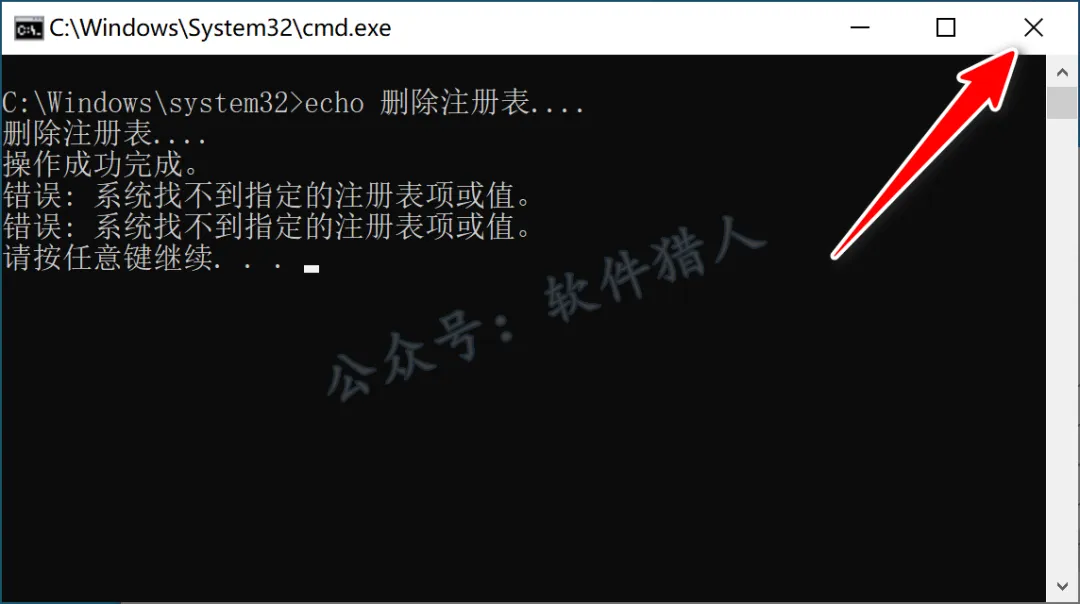The height and width of the screenshot is (604, 1080).
Task: Click the C:\Windows\System32\cmd.exe title text
Action: (x=220, y=28)
